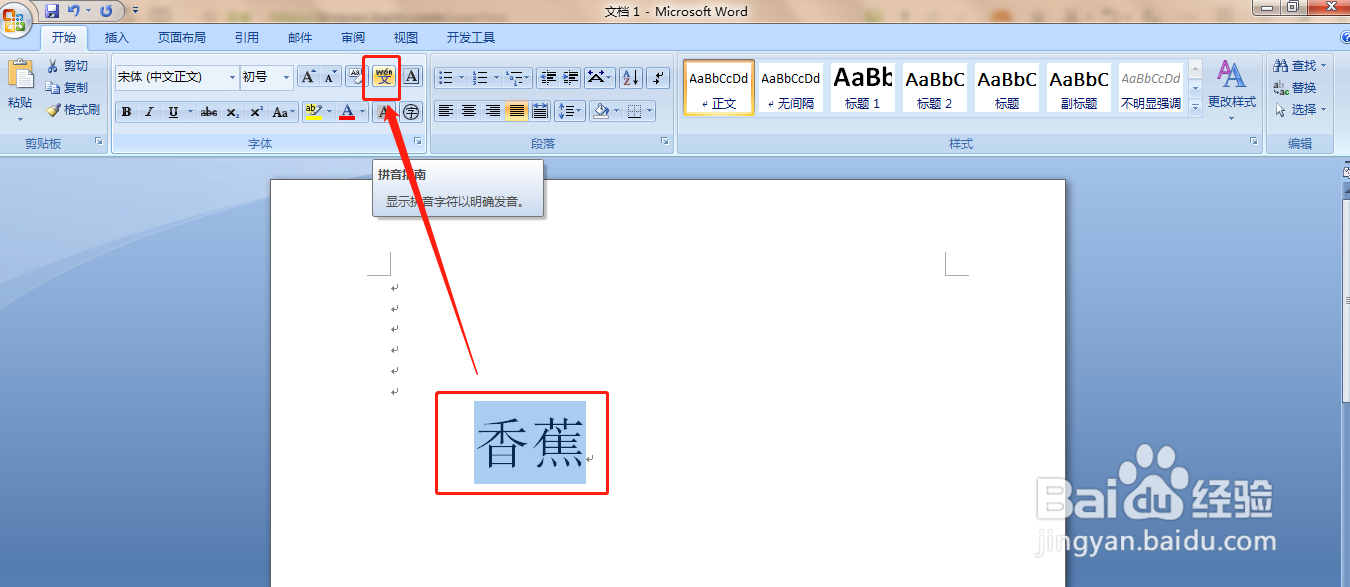Open the font size dropdown 初号

(287, 77)
